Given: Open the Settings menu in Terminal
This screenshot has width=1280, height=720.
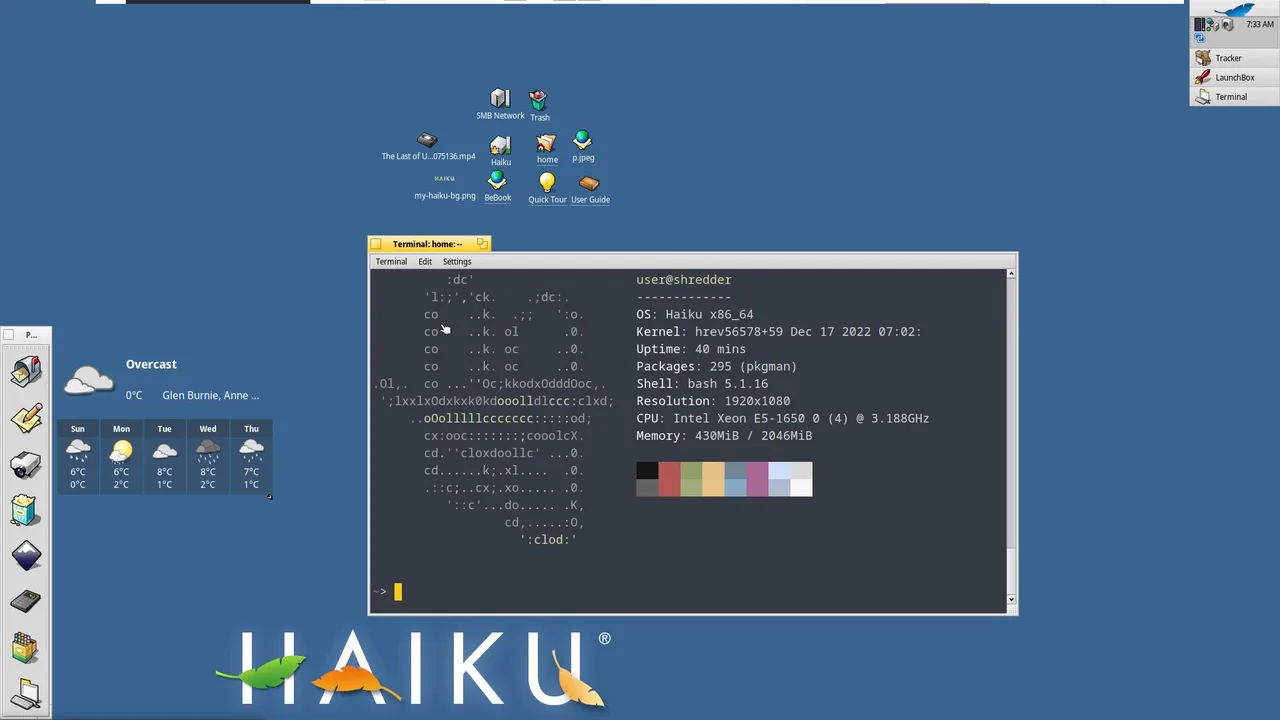Looking at the screenshot, I should (457, 261).
